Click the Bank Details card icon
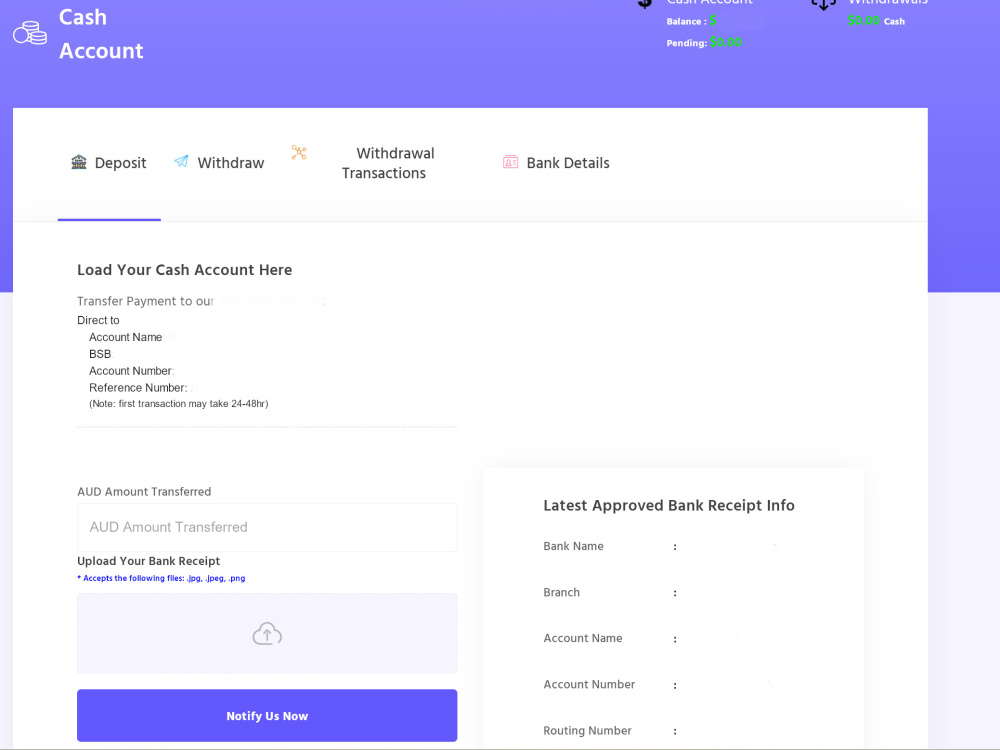The image size is (1000, 750). click(510, 162)
